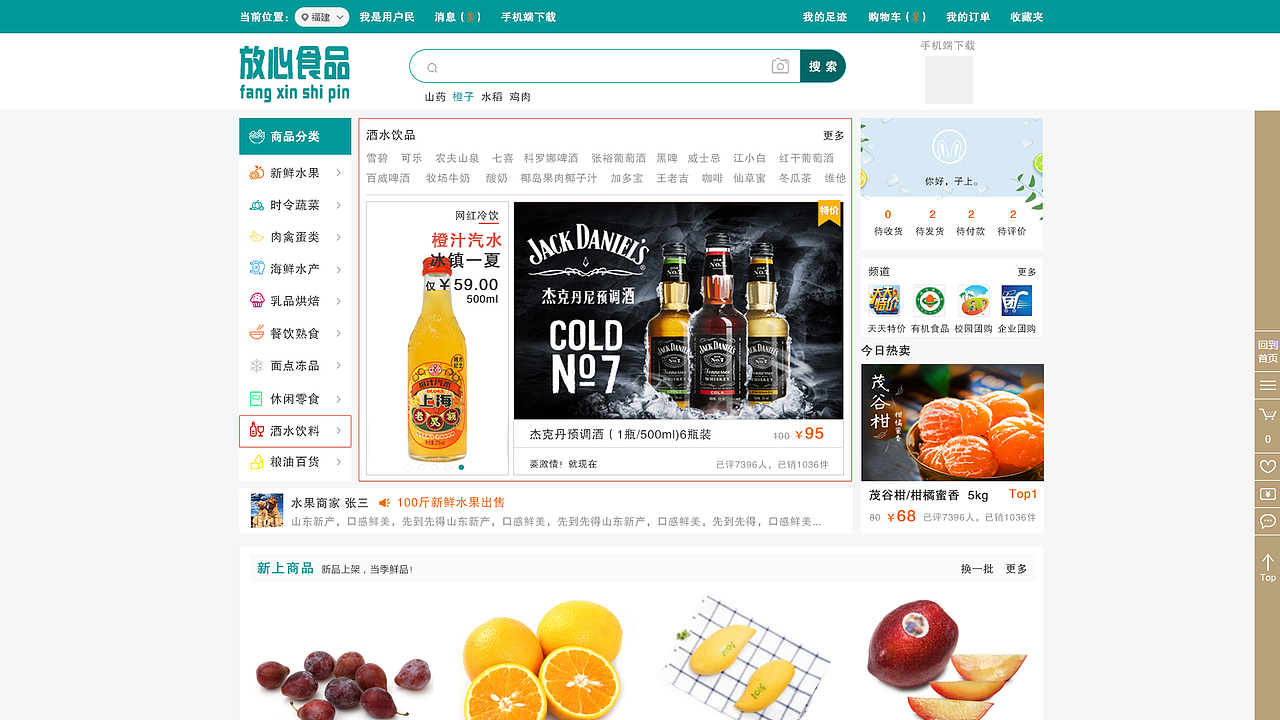1280x720 pixels.
Task: Open 我的订单 in top bar
Action: [x=968, y=17]
